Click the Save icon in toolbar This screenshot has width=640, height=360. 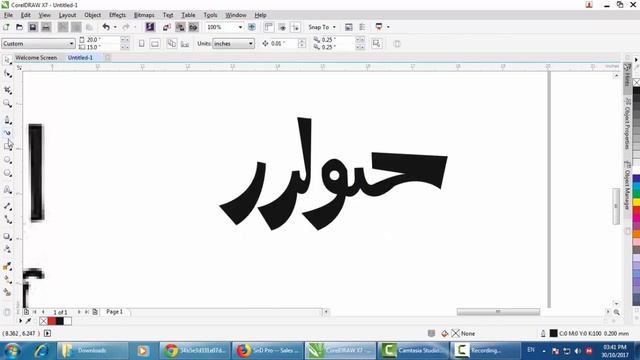click(x=33, y=27)
